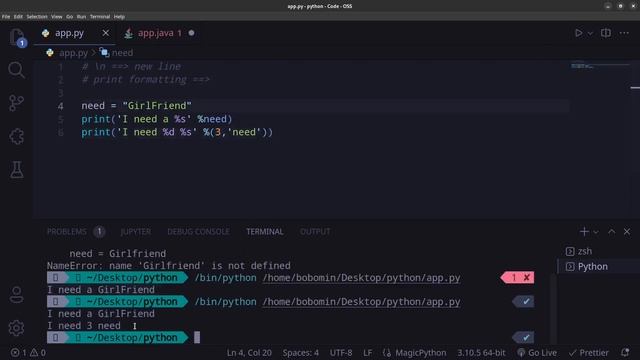Open launch profile dropdown beside plus

pos(596,232)
